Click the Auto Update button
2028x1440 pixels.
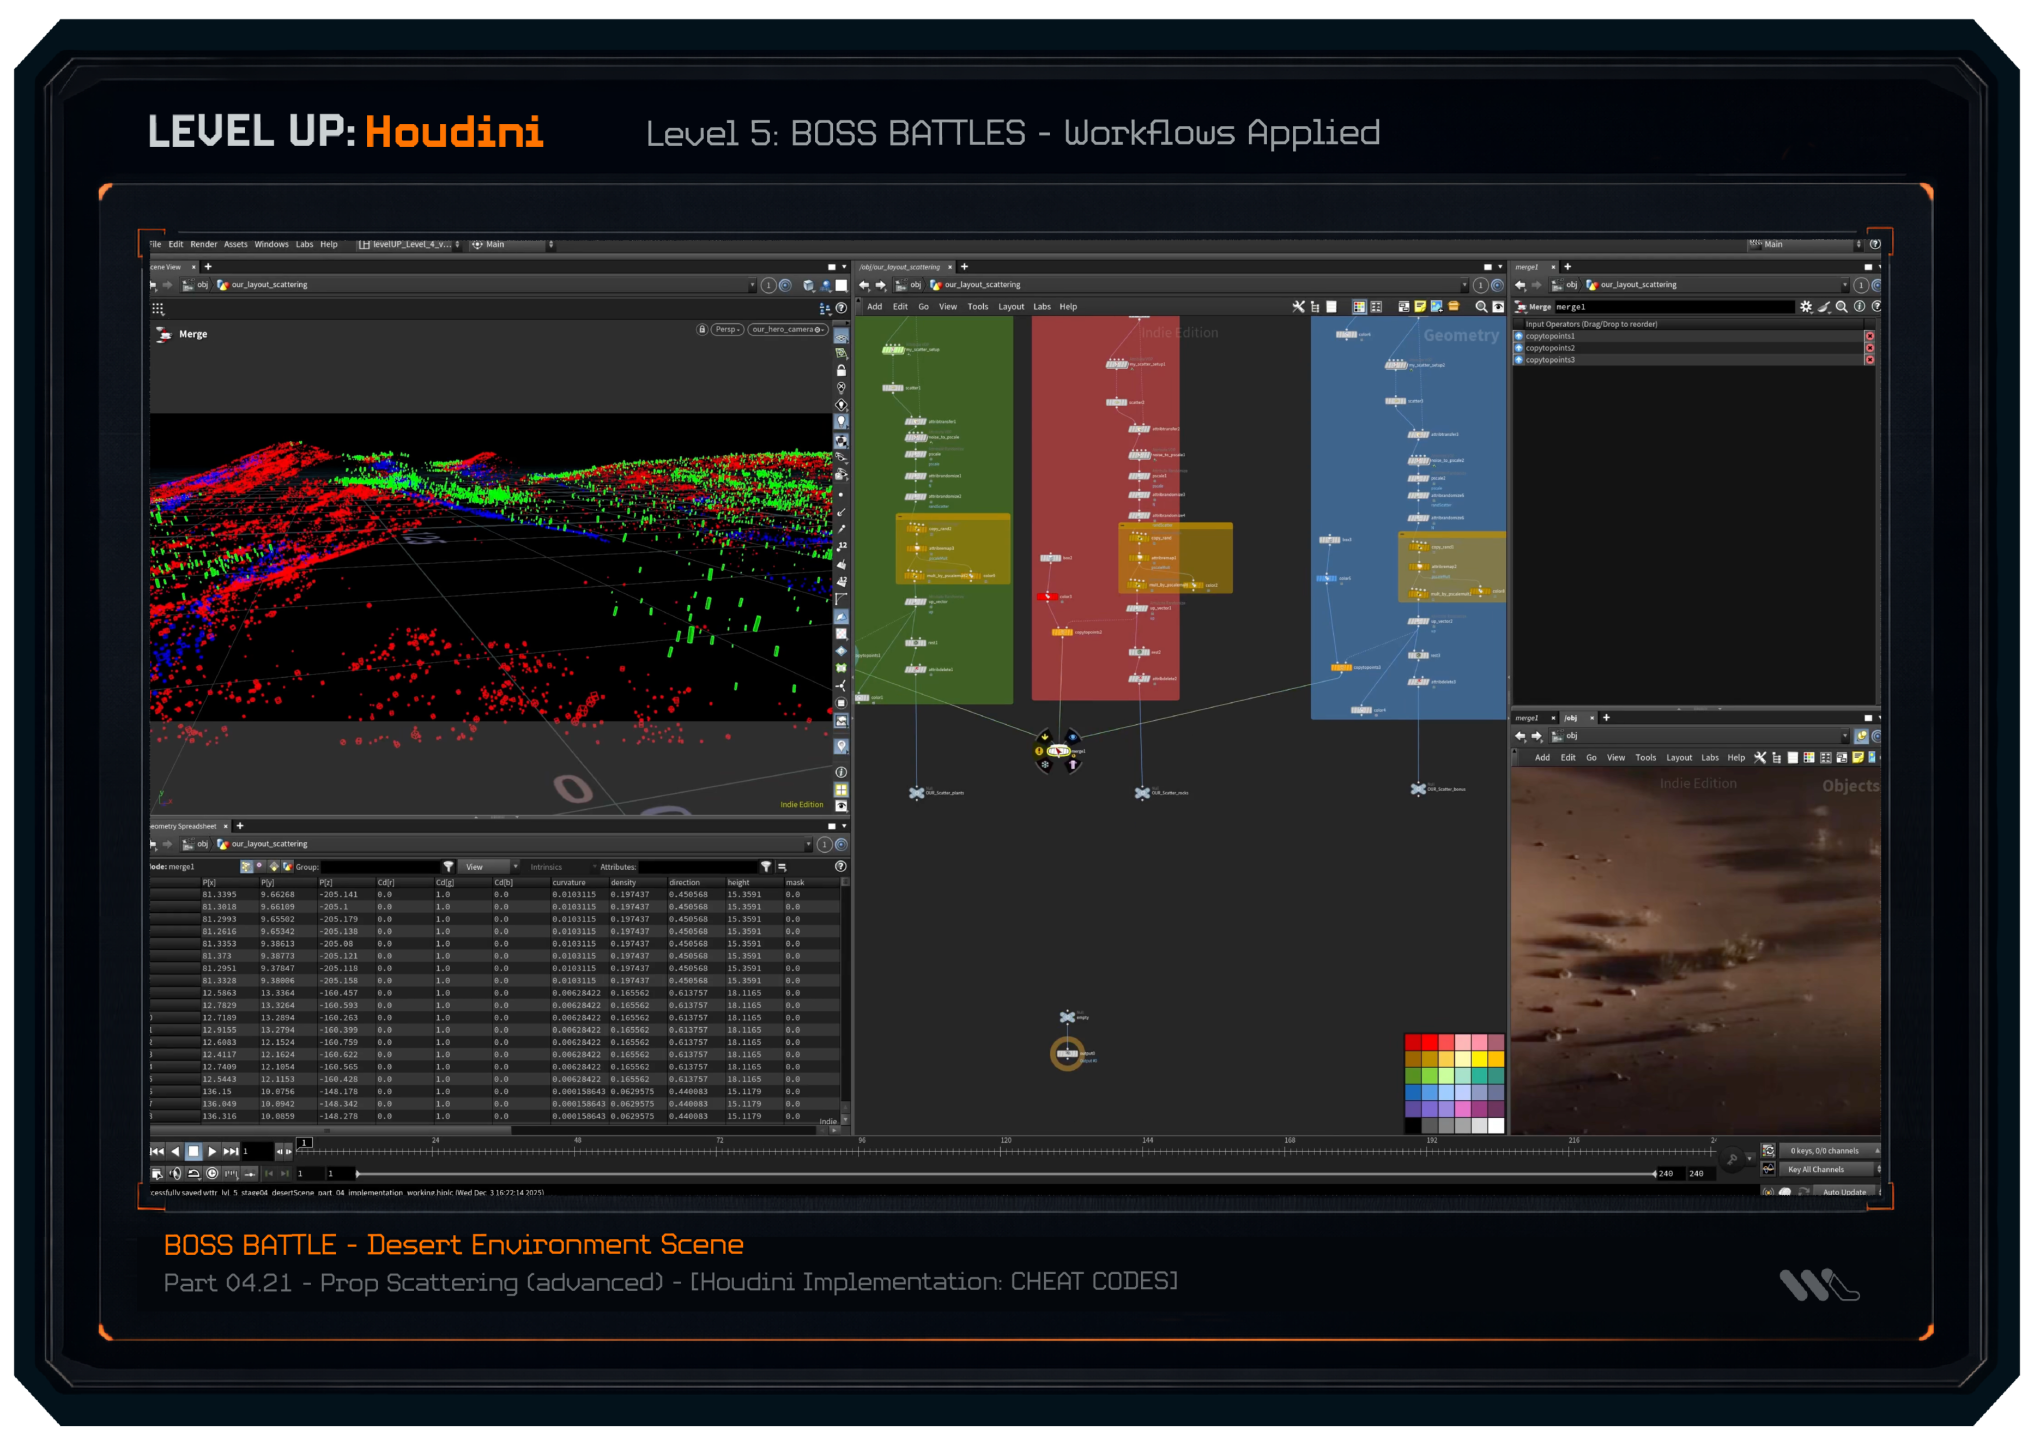[x=1843, y=1192]
